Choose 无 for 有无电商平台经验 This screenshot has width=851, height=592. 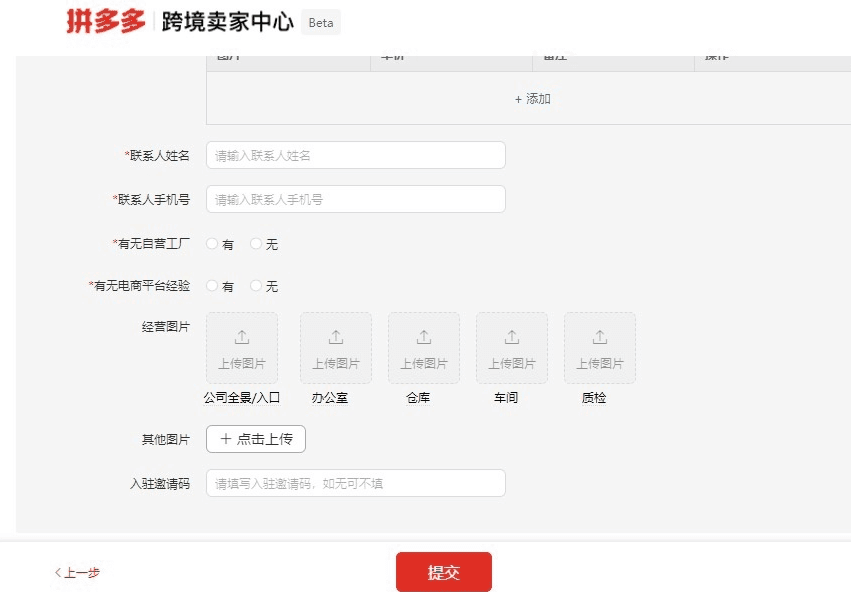click(x=256, y=286)
